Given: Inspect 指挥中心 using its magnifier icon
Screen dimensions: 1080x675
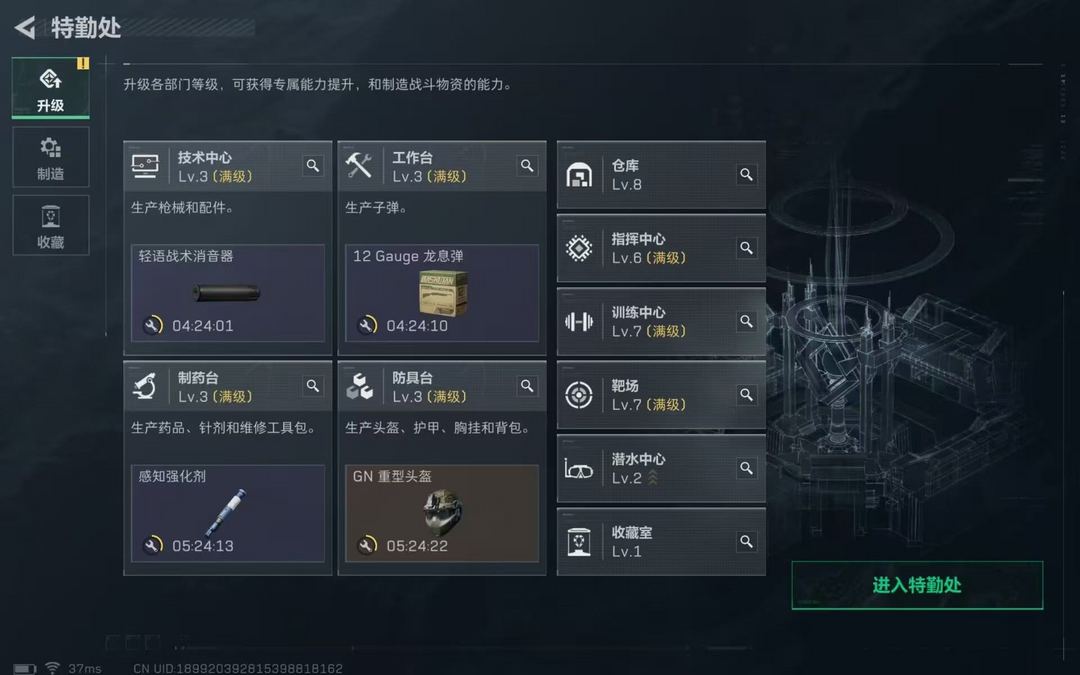Looking at the screenshot, I should click(746, 248).
